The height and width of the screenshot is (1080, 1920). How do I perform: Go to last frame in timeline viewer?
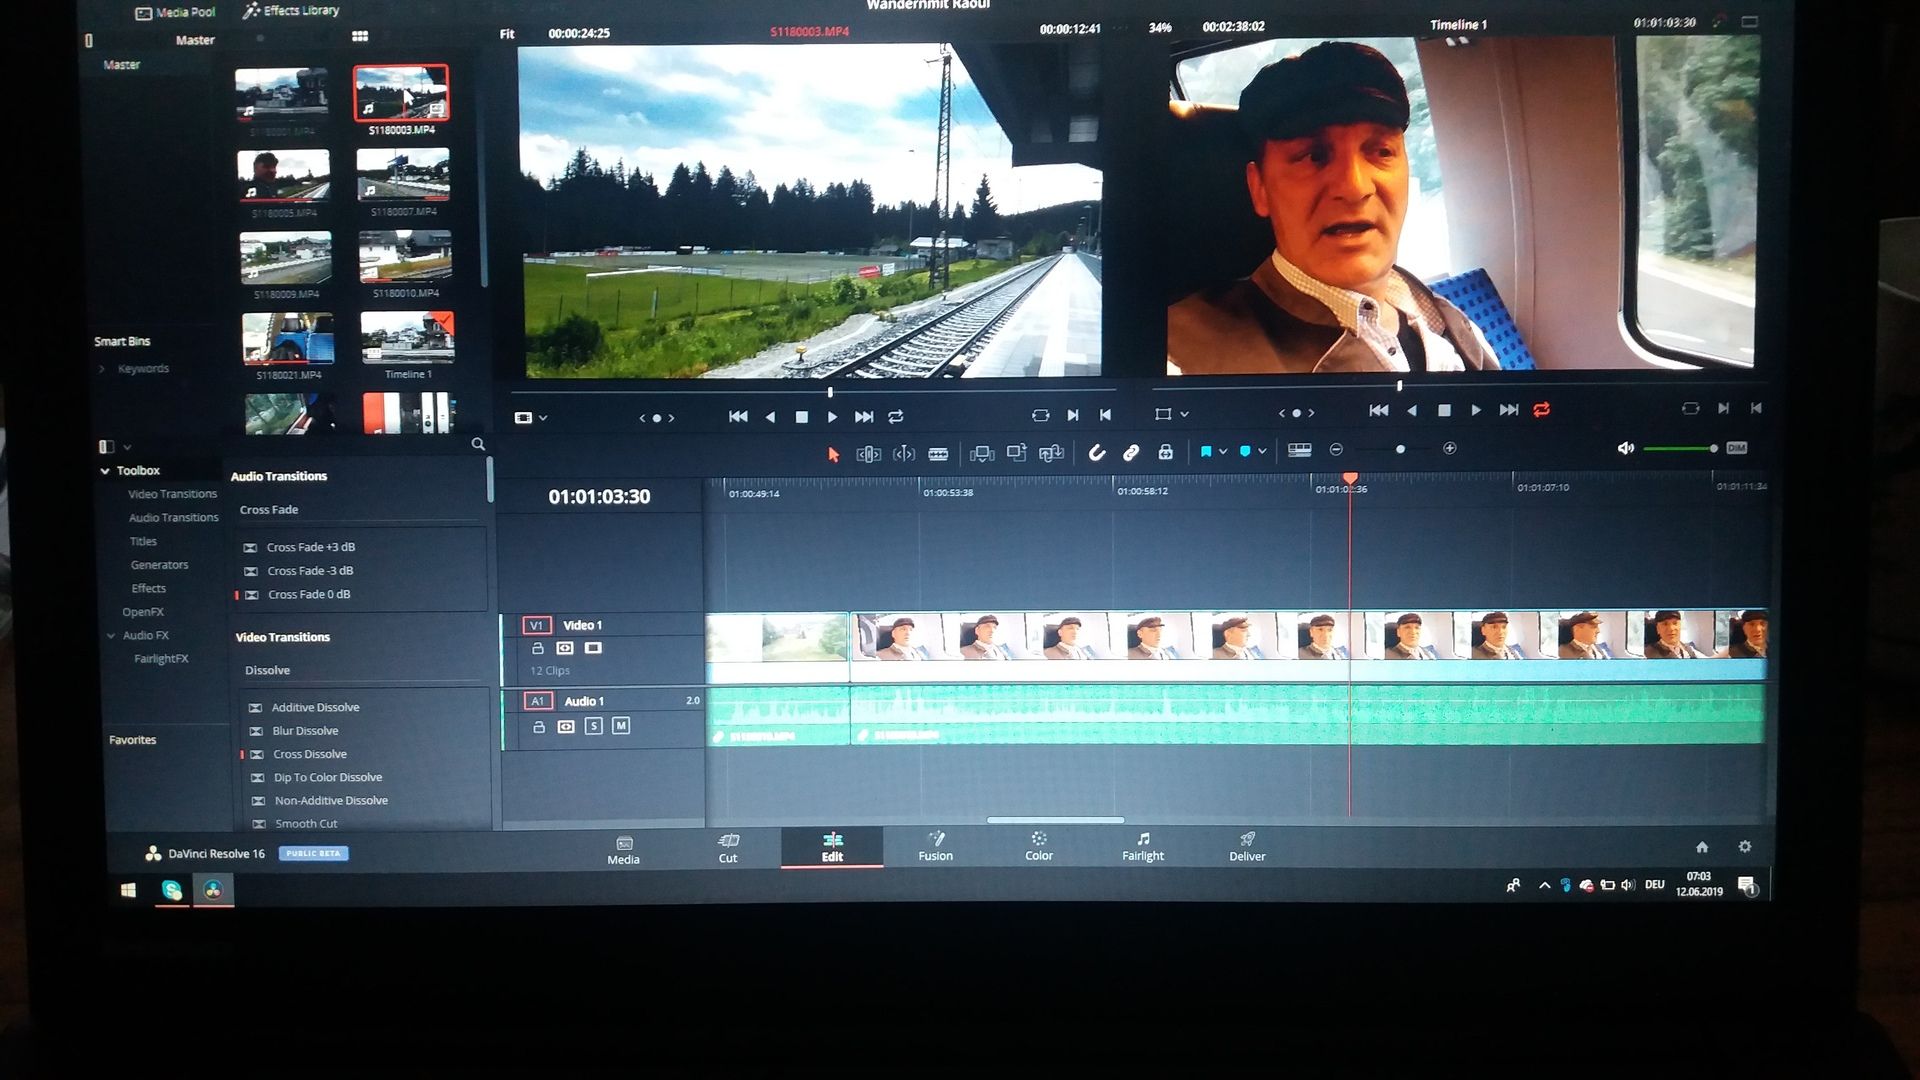(1509, 410)
